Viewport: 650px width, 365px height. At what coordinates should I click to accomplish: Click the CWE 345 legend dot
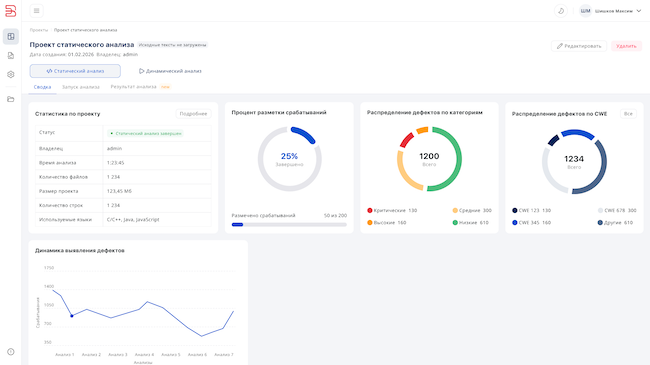coord(515,223)
